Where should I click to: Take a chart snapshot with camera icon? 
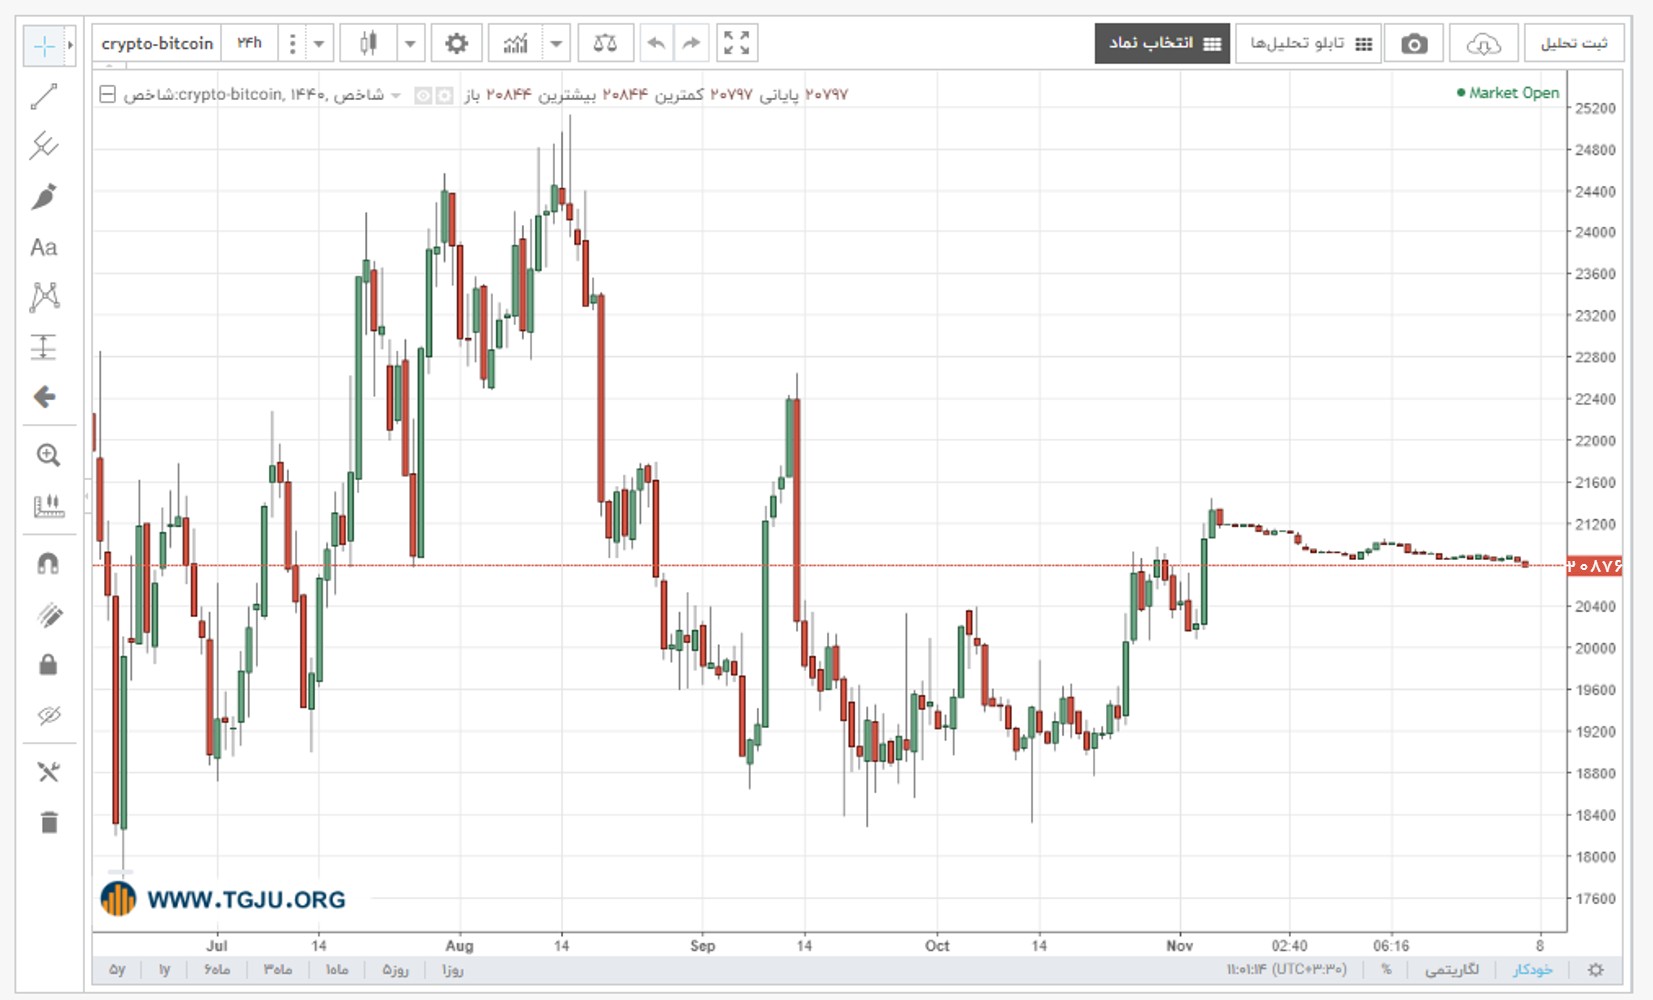pos(1413,43)
